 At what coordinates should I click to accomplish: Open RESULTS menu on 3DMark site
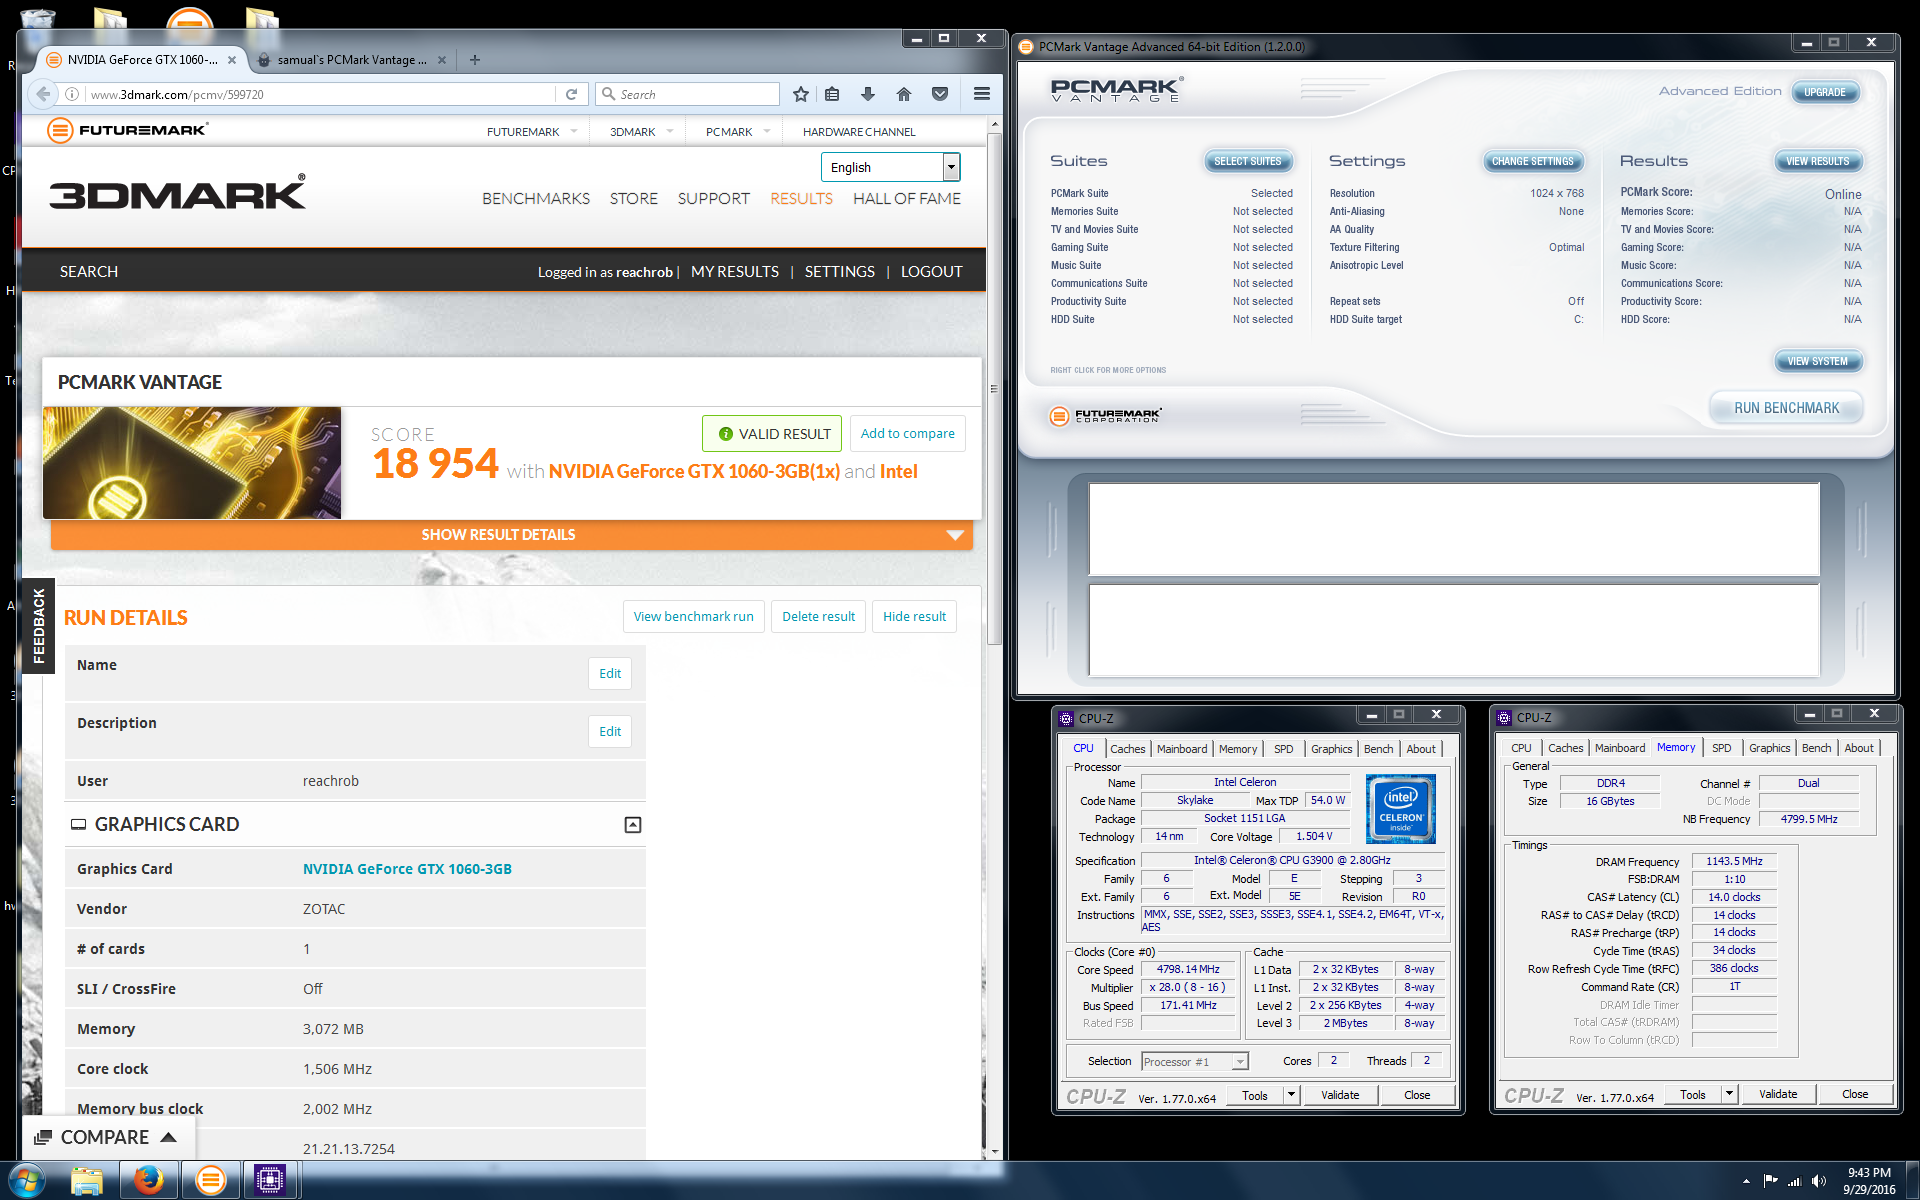click(801, 198)
